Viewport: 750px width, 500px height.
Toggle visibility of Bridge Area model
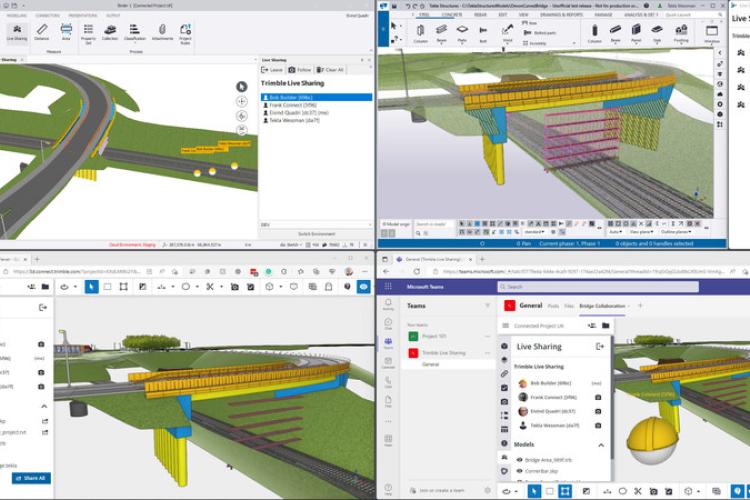[x=519, y=460]
